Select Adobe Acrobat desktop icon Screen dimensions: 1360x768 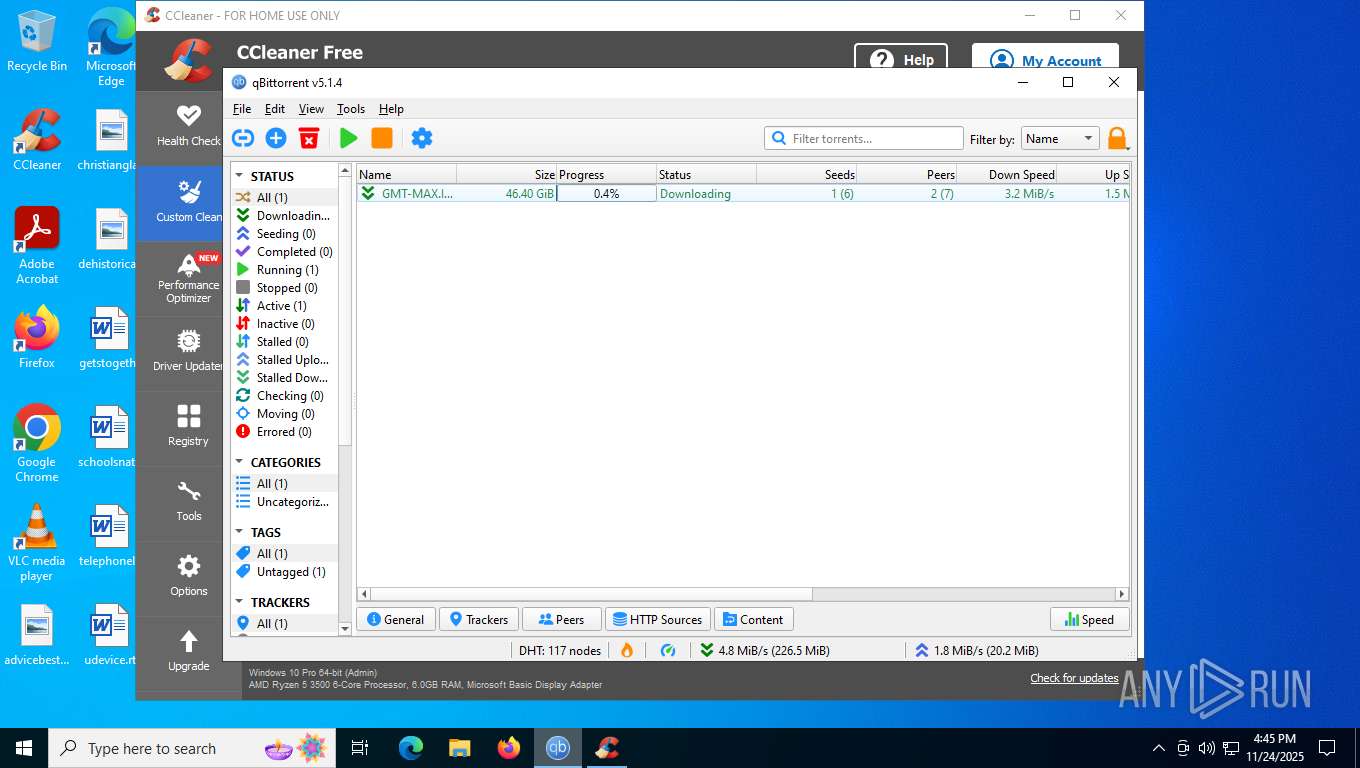pos(37,246)
